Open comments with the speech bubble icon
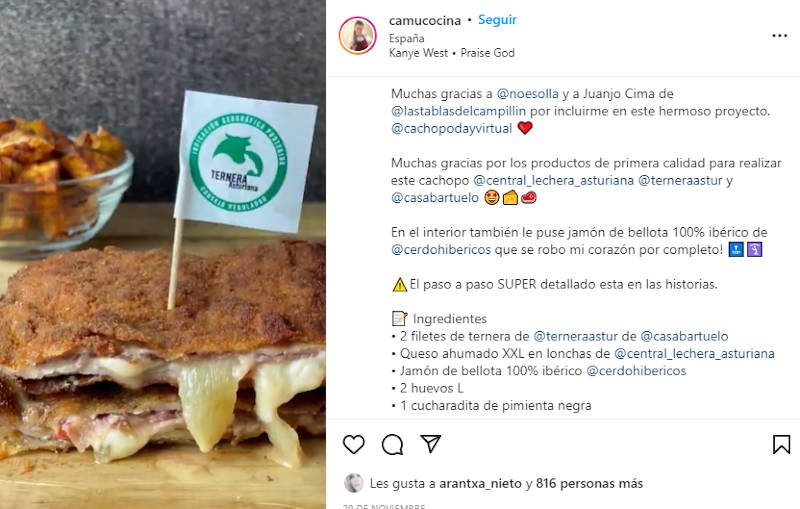The height and width of the screenshot is (509, 800). coord(392,444)
